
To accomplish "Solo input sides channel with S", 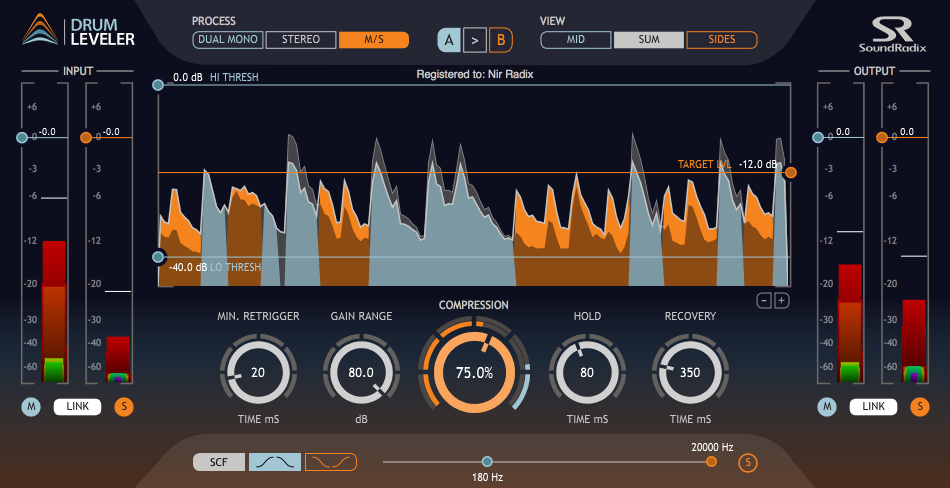I will tap(124, 406).
